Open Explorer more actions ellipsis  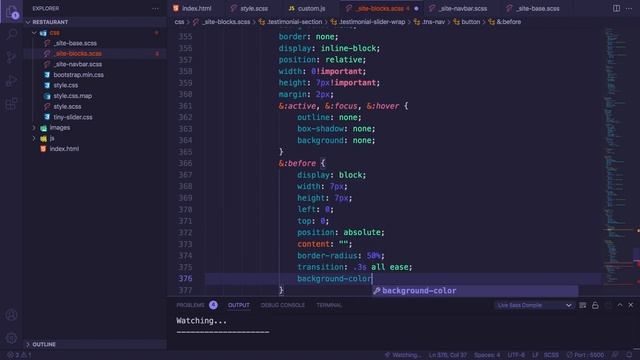(x=155, y=9)
